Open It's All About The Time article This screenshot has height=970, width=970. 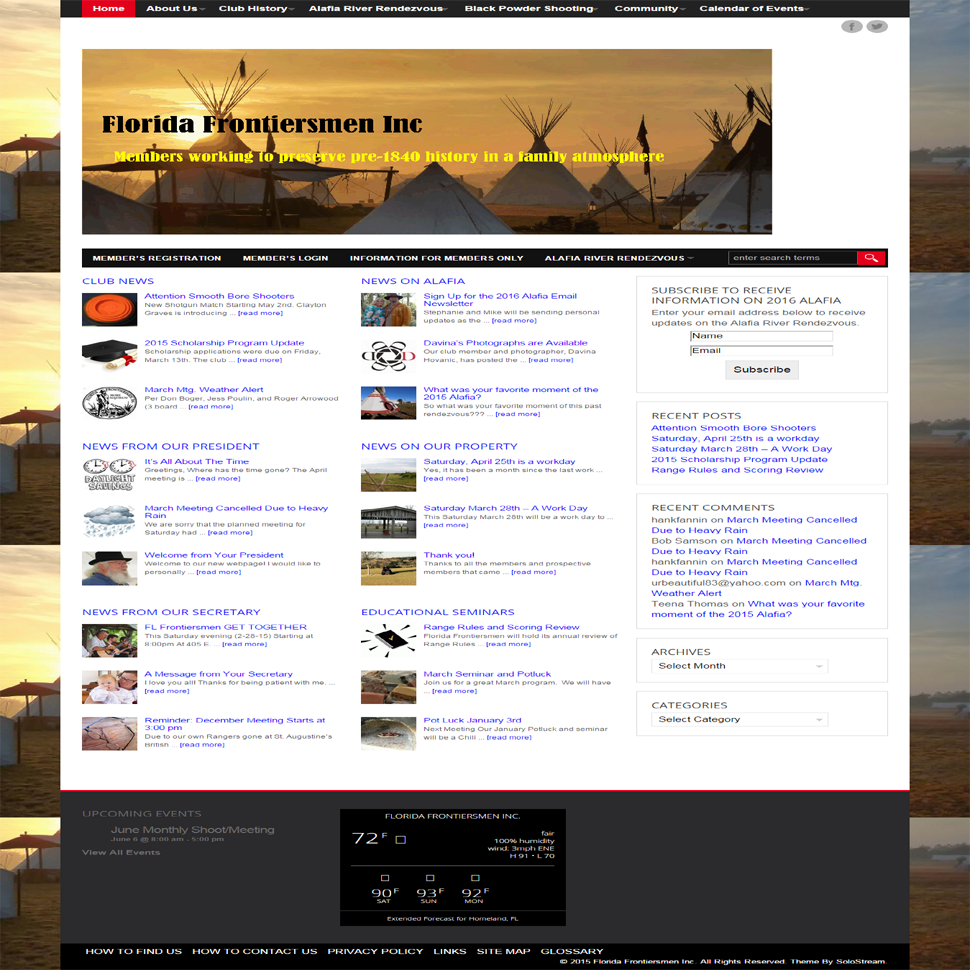pos(197,461)
